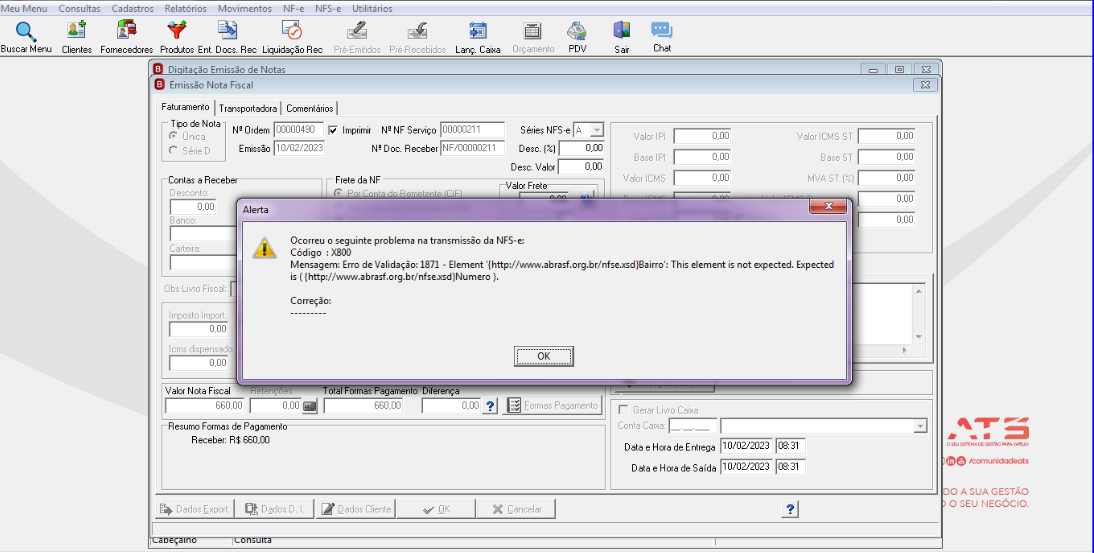Open Lanç. Caixa toolbar icon
Image resolution: width=1094 pixels, height=553 pixels.
click(x=478, y=38)
